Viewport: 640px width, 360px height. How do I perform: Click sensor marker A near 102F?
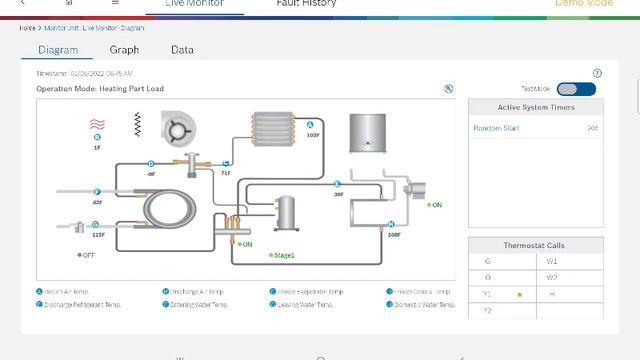(310, 125)
